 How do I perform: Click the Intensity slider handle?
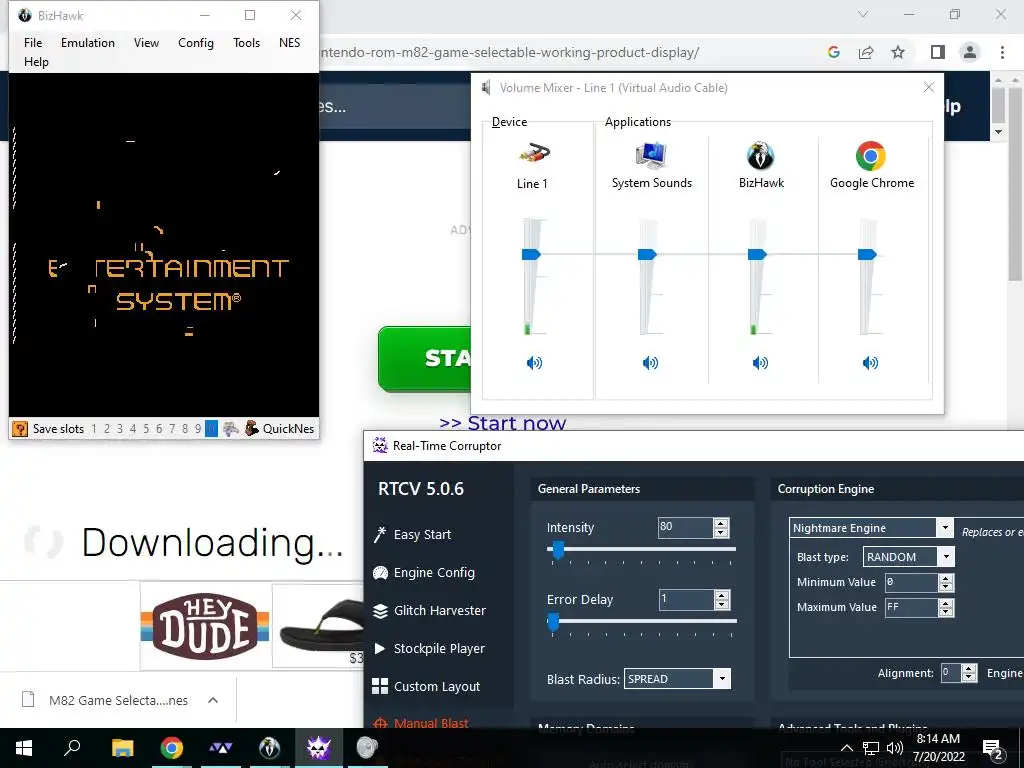point(558,550)
